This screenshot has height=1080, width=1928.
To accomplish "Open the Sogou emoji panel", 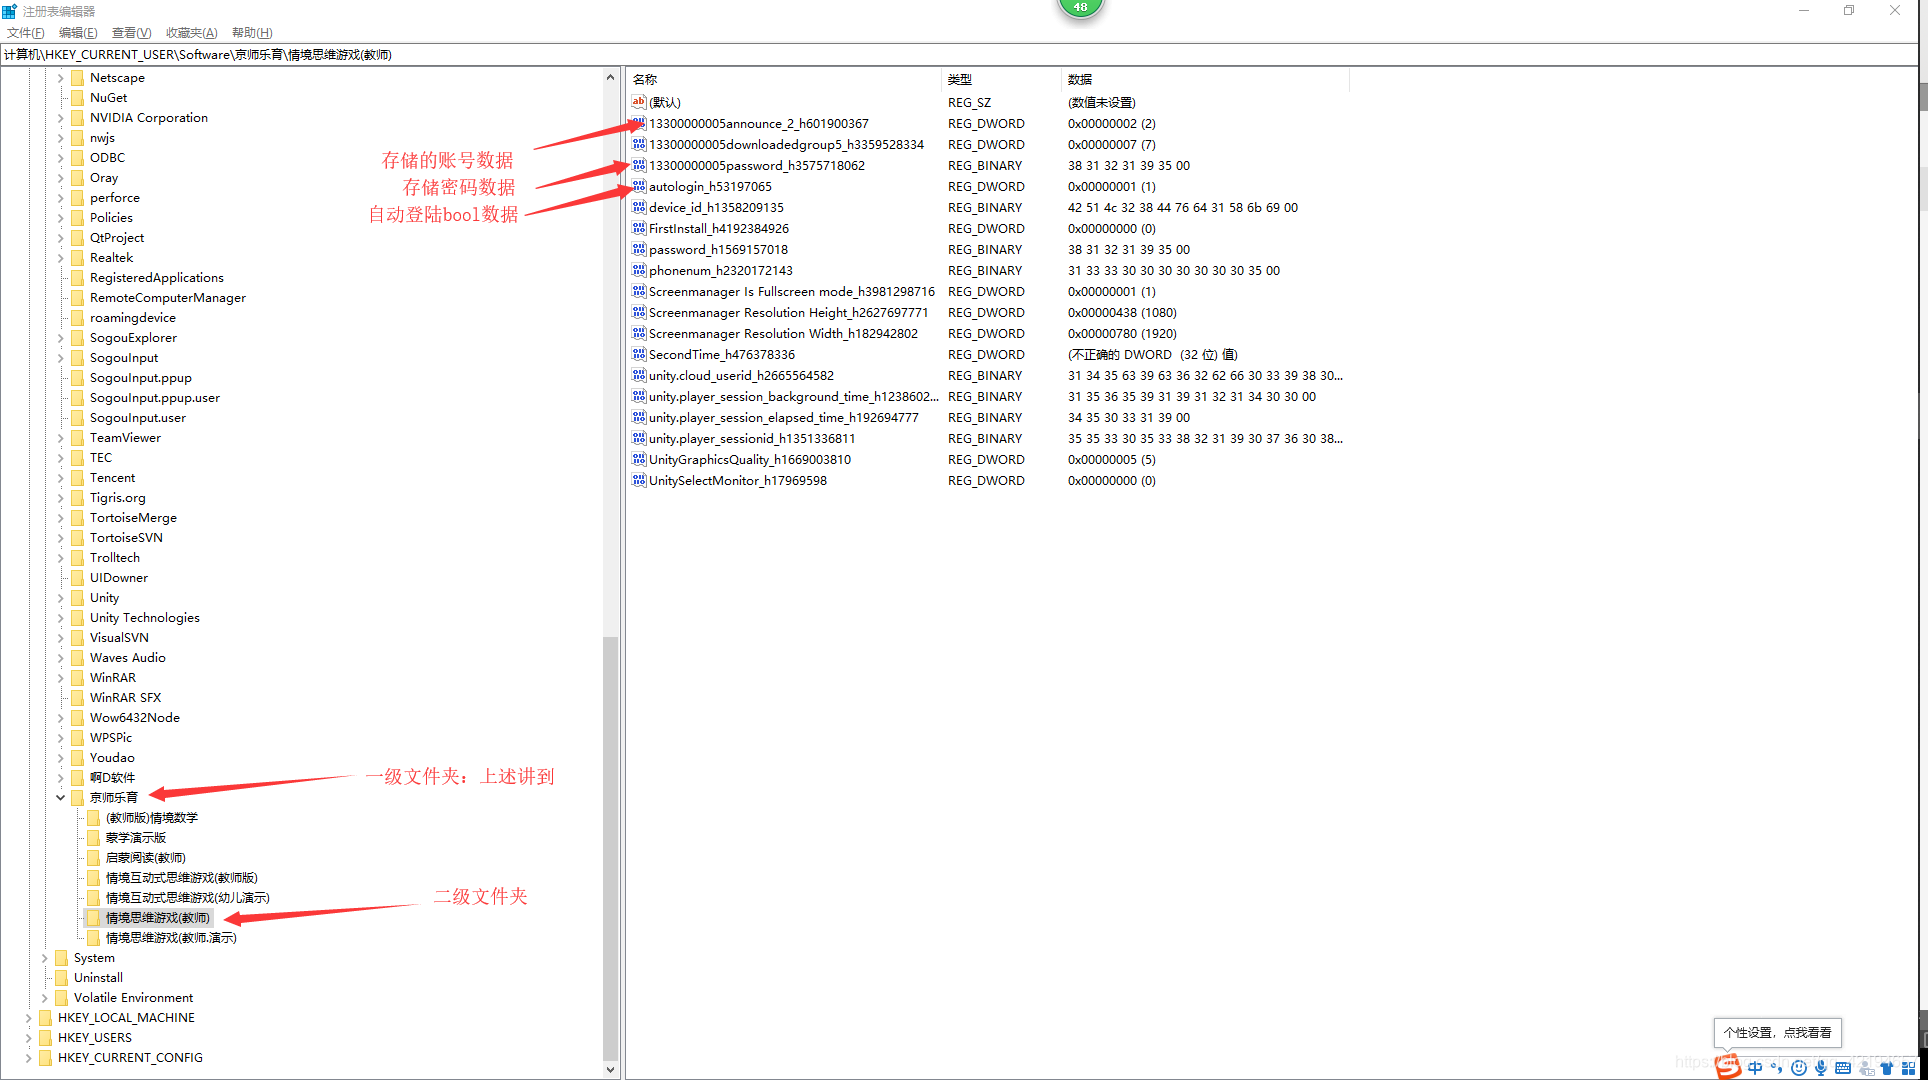I will coord(1799,1068).
